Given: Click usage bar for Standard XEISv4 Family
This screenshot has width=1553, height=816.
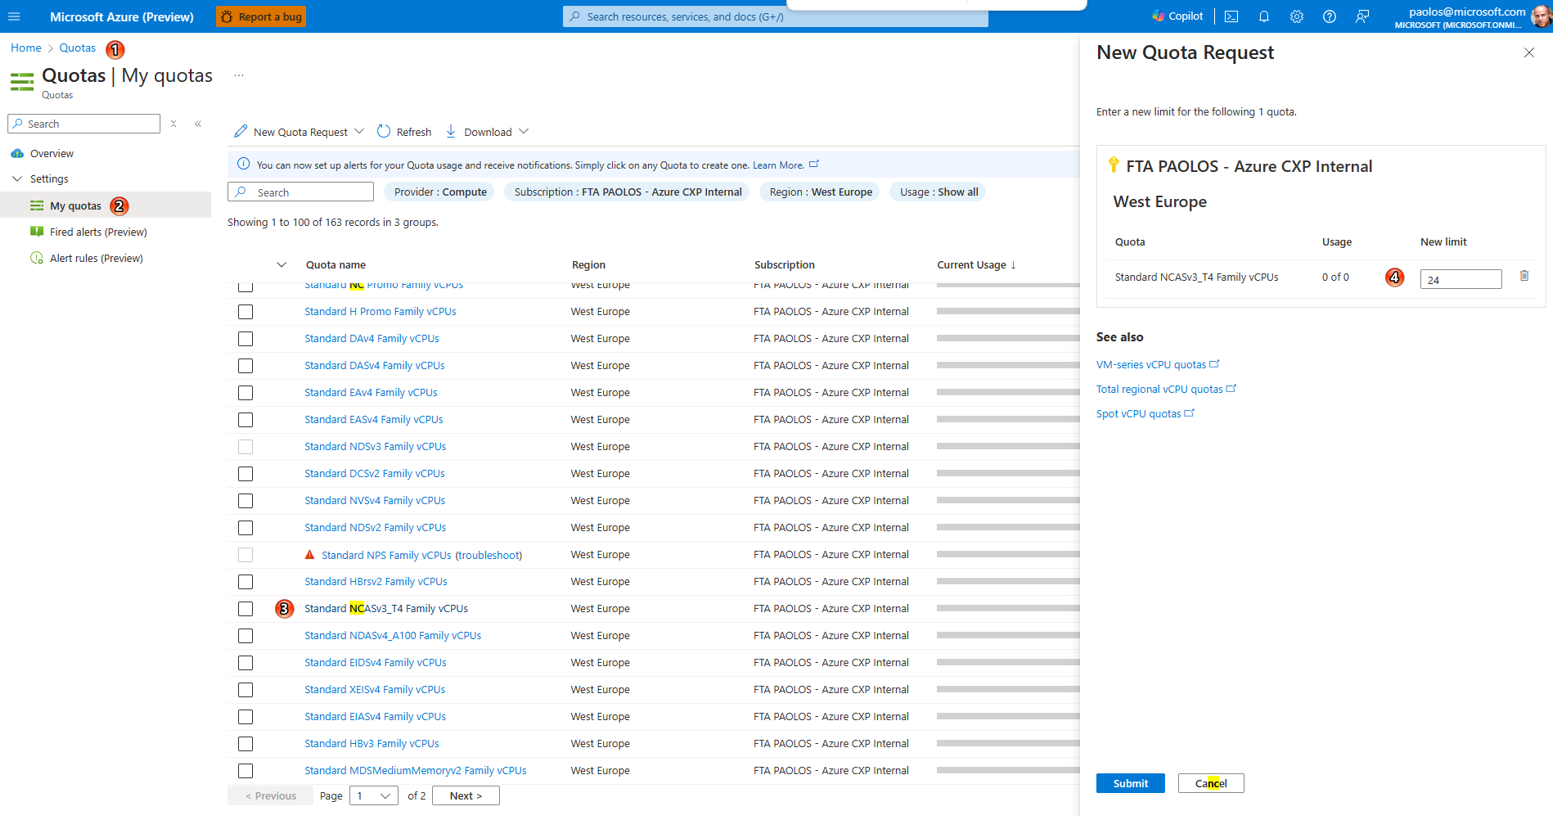Looking at the screenshot, I should (1008, 689).
